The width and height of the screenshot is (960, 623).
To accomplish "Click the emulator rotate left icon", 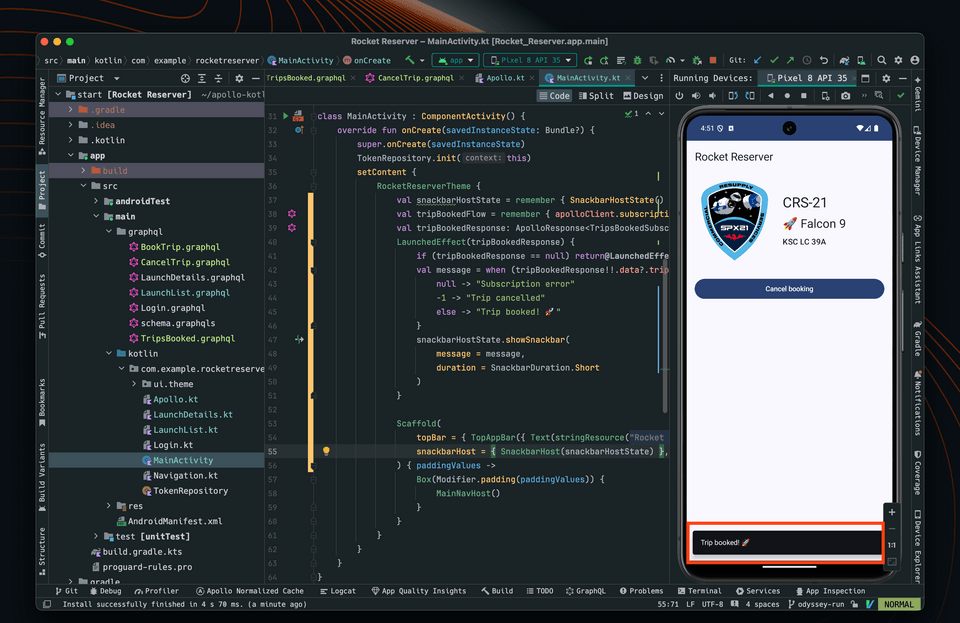I will coord(733,95).
